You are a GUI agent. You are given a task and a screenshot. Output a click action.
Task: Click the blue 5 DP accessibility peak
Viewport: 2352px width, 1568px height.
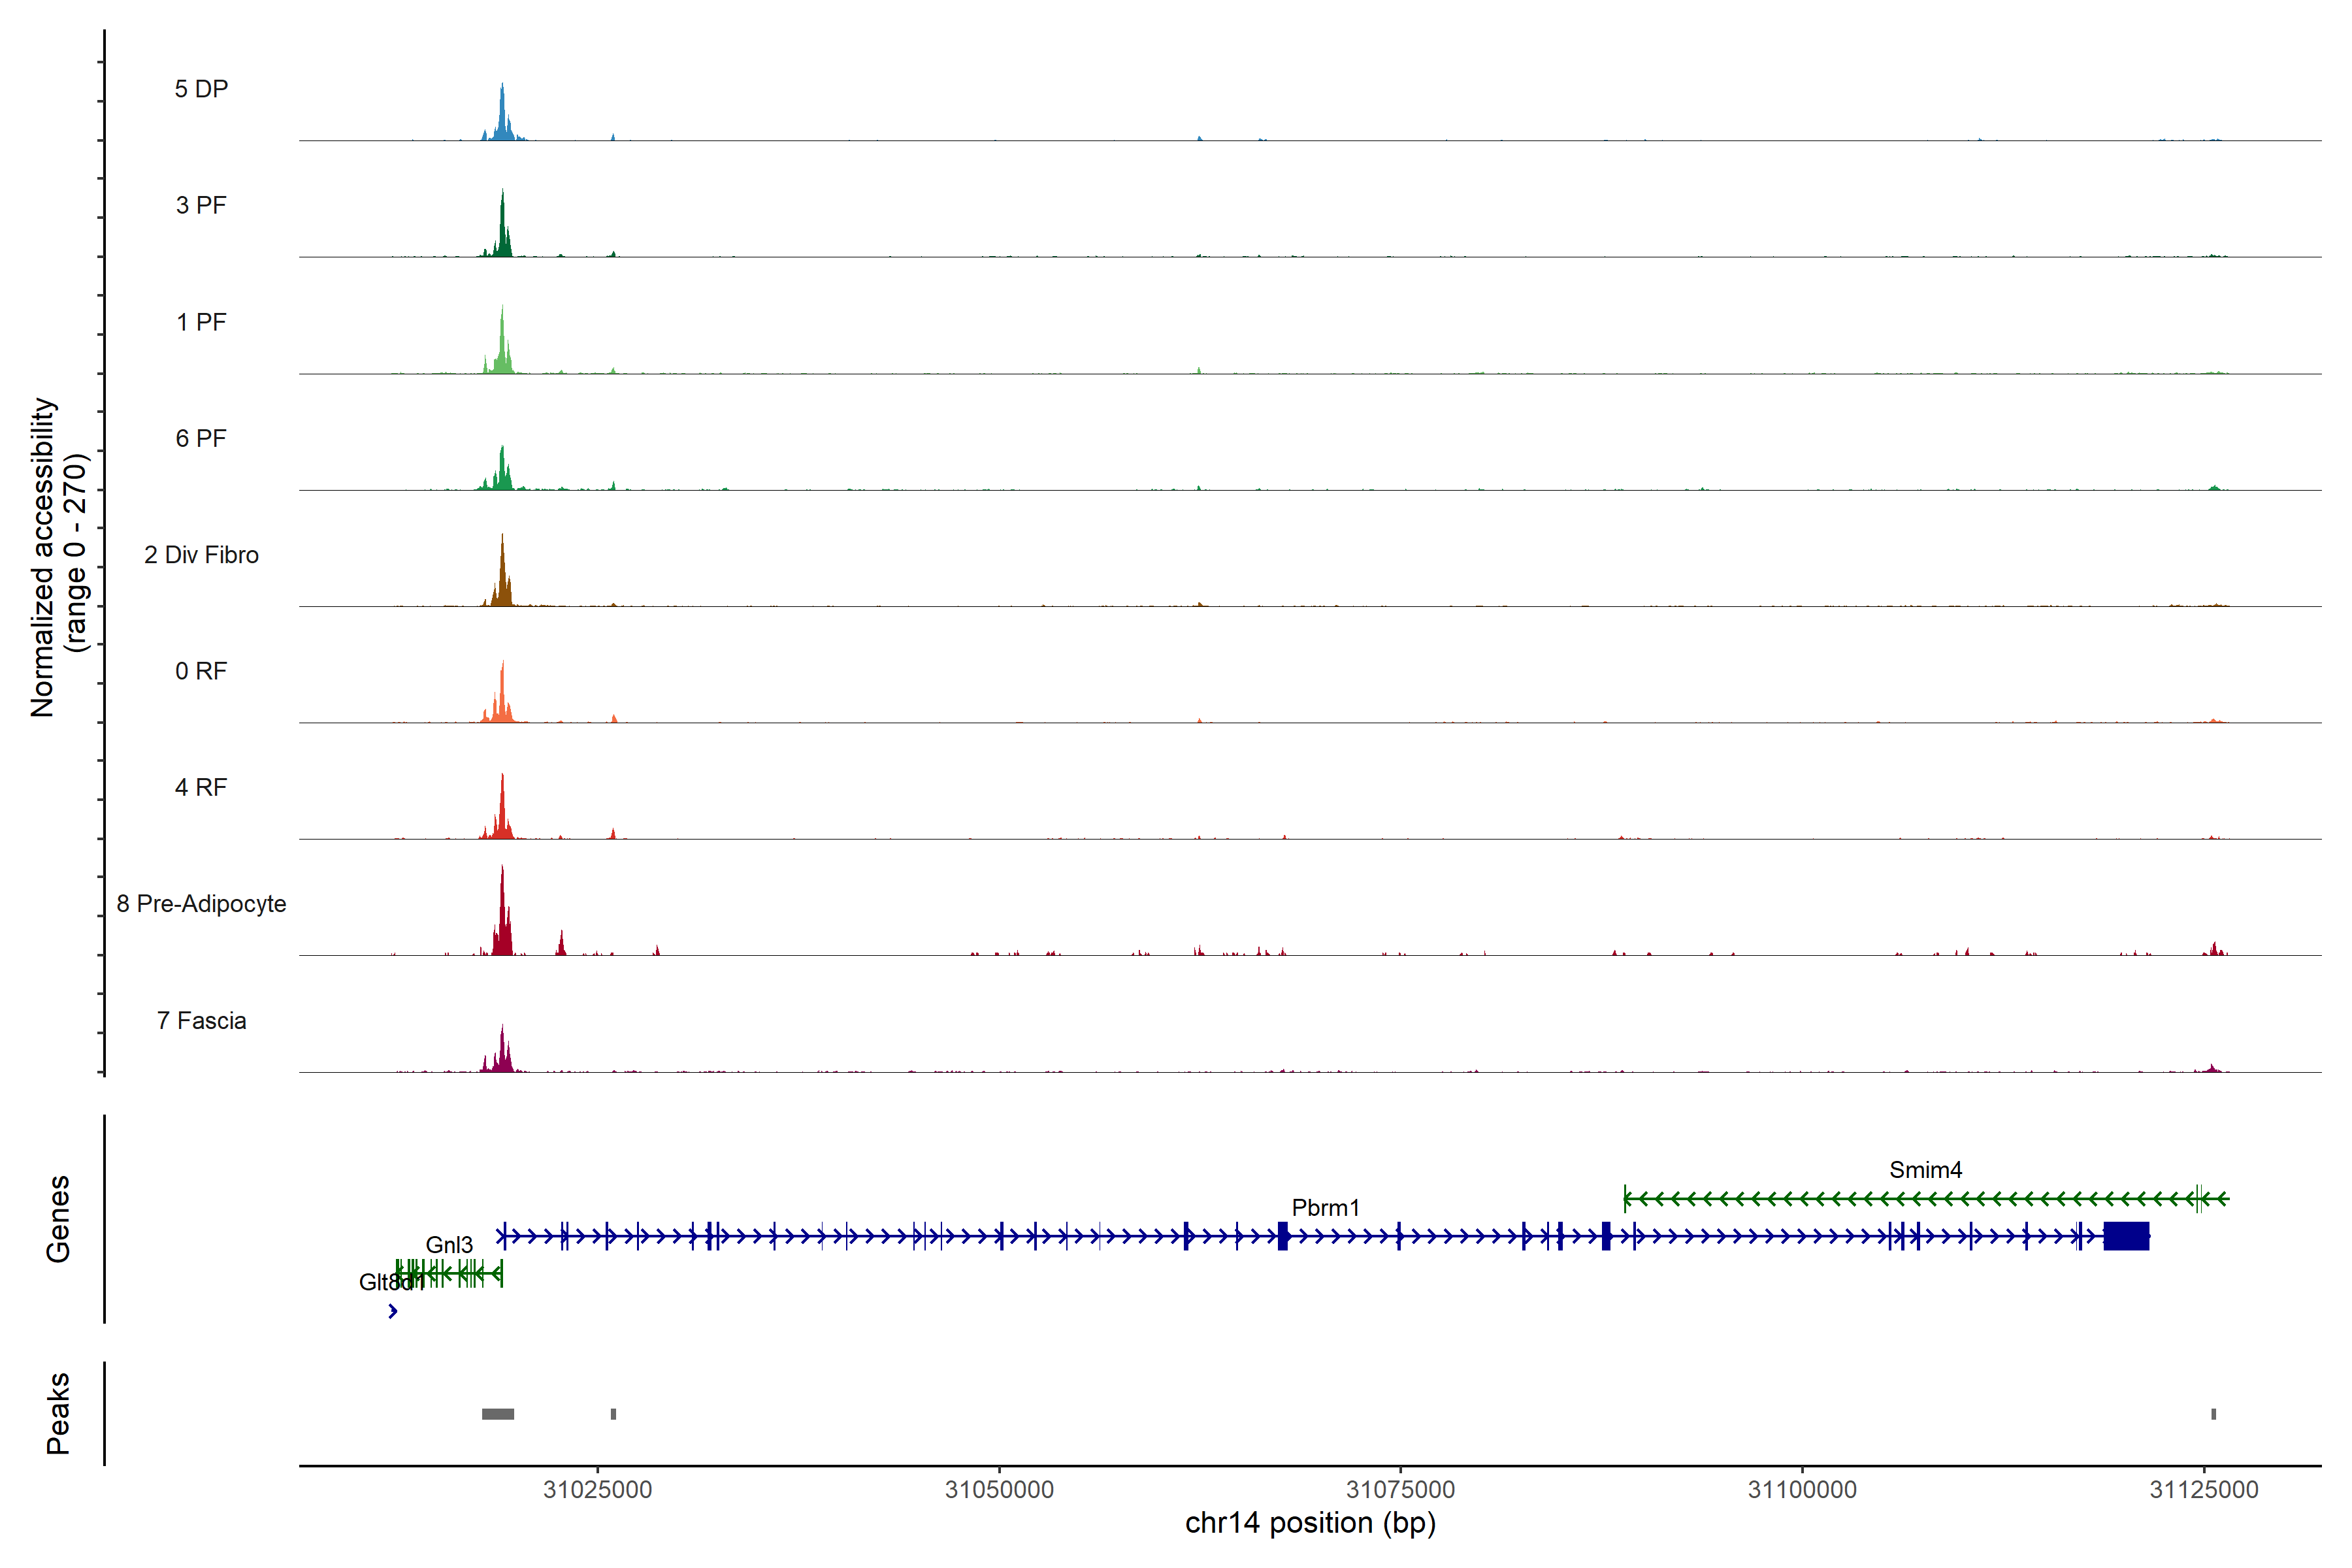(x=503, y=119)
